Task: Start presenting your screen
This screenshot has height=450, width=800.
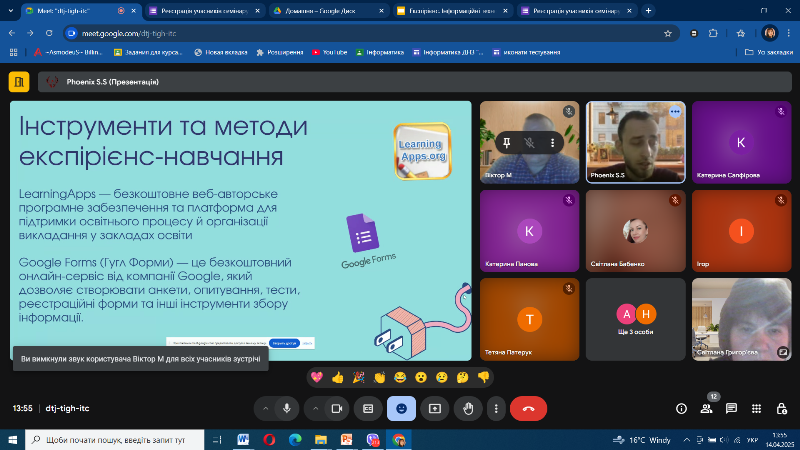Action: point(435,409)
